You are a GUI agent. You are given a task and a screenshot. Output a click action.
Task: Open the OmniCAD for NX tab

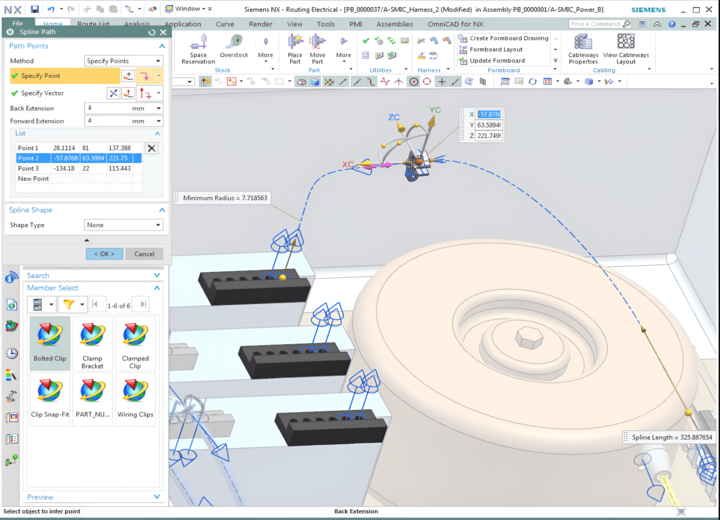pos(456,24)
